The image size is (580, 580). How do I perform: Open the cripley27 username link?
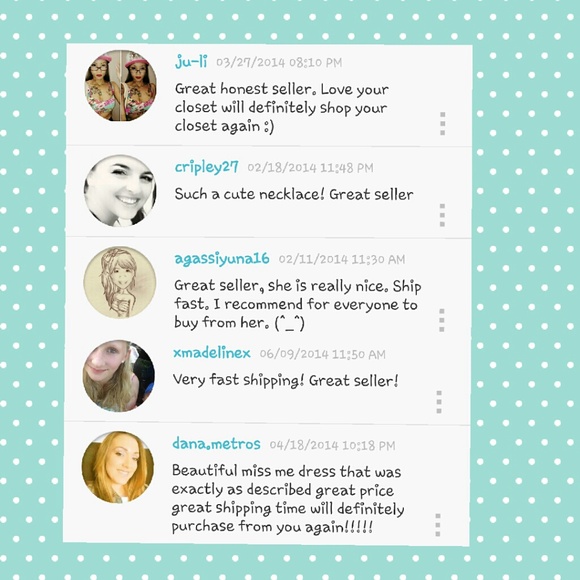click(x=206, y=167)
